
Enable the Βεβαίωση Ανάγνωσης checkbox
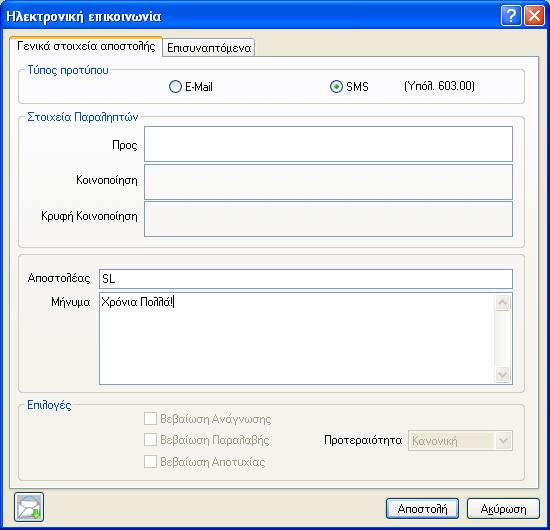pos(150,418)
